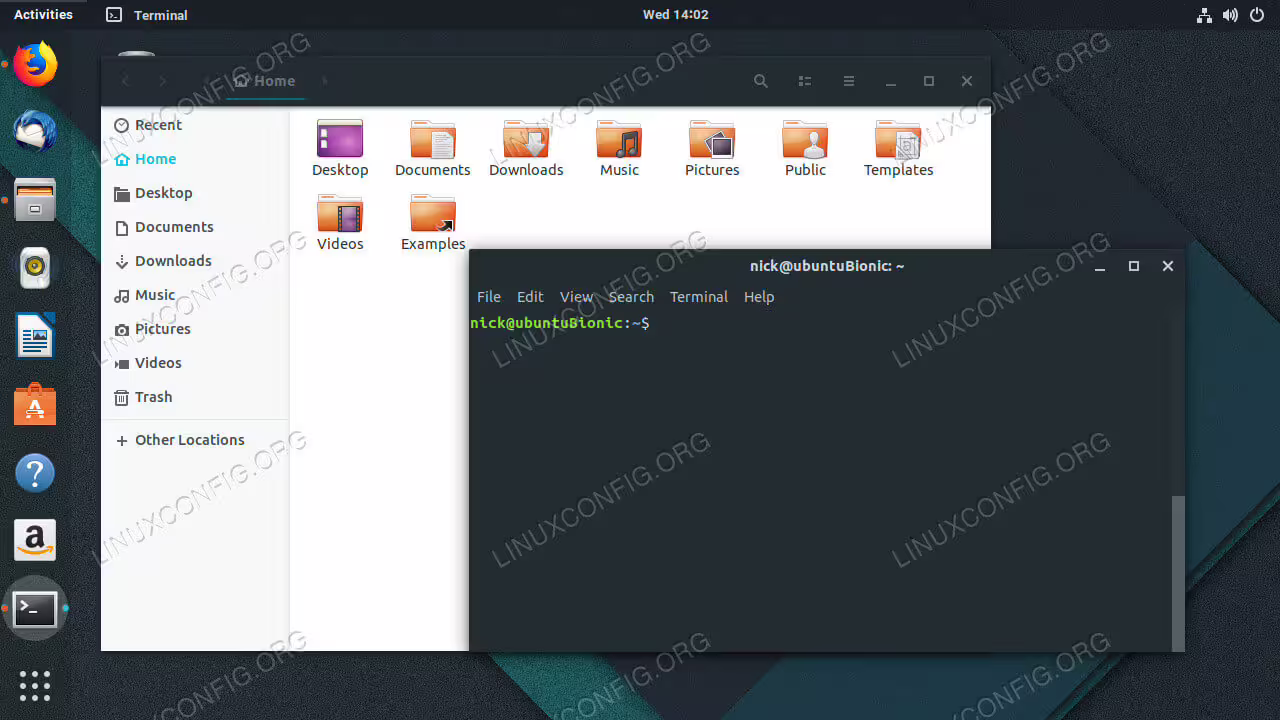Open the Terminal menu in terminal menubar
The height and width of the screenshot is (720, 1280).
(699, 297)
